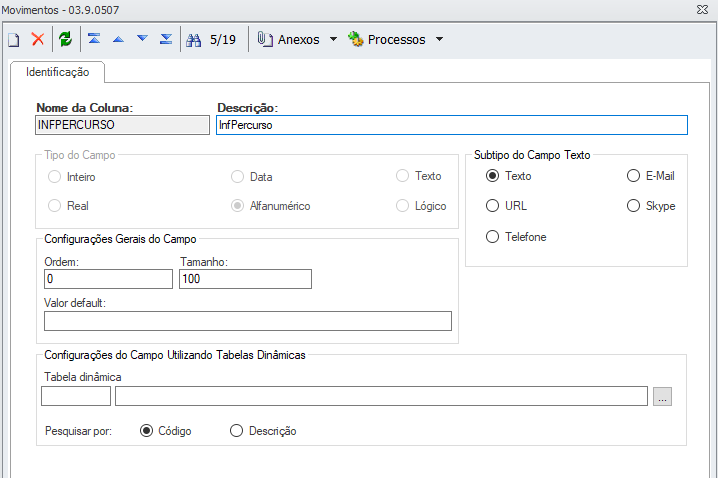Viewport: 718px width, 478px height.
Task: Click the Tamanho input field
Action: click(x=245, y=279)
